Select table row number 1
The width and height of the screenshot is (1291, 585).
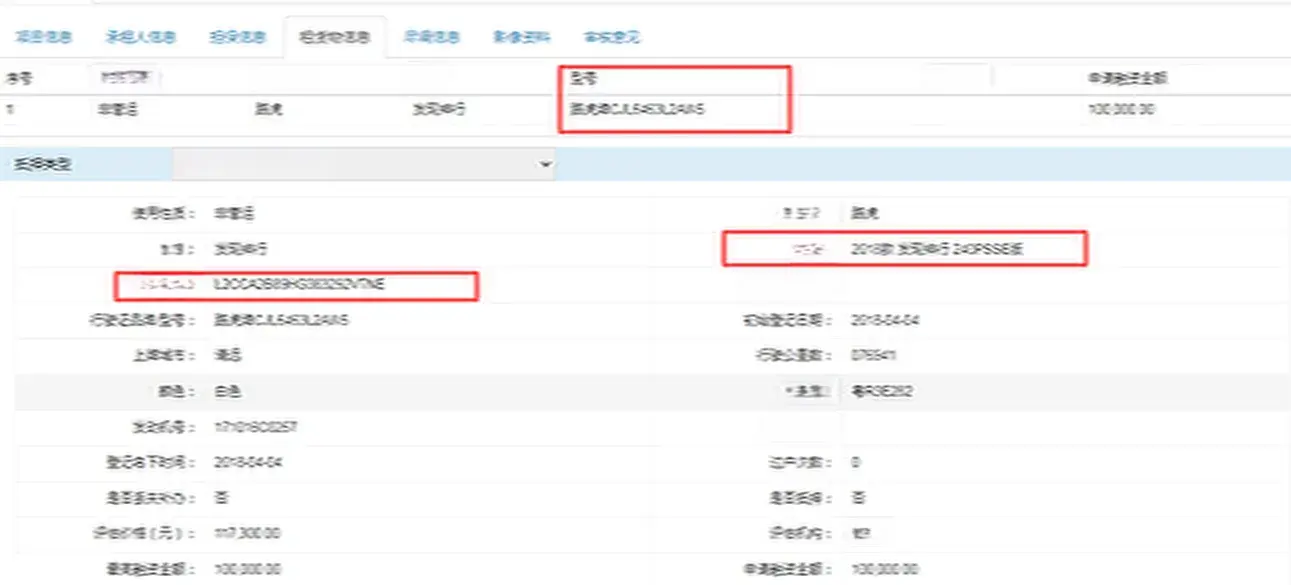point(10,110)
